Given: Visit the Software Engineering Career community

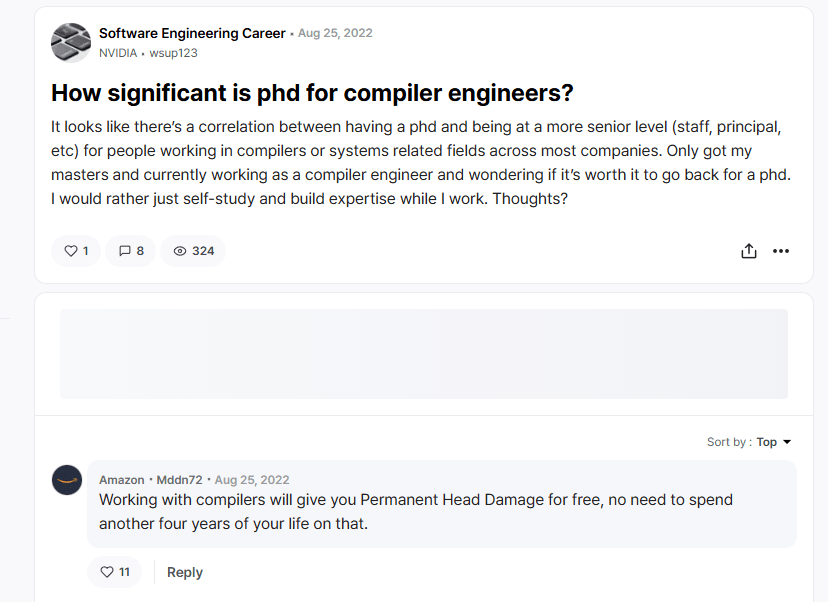Looking at the screenshot, I should tap(191, 32).
